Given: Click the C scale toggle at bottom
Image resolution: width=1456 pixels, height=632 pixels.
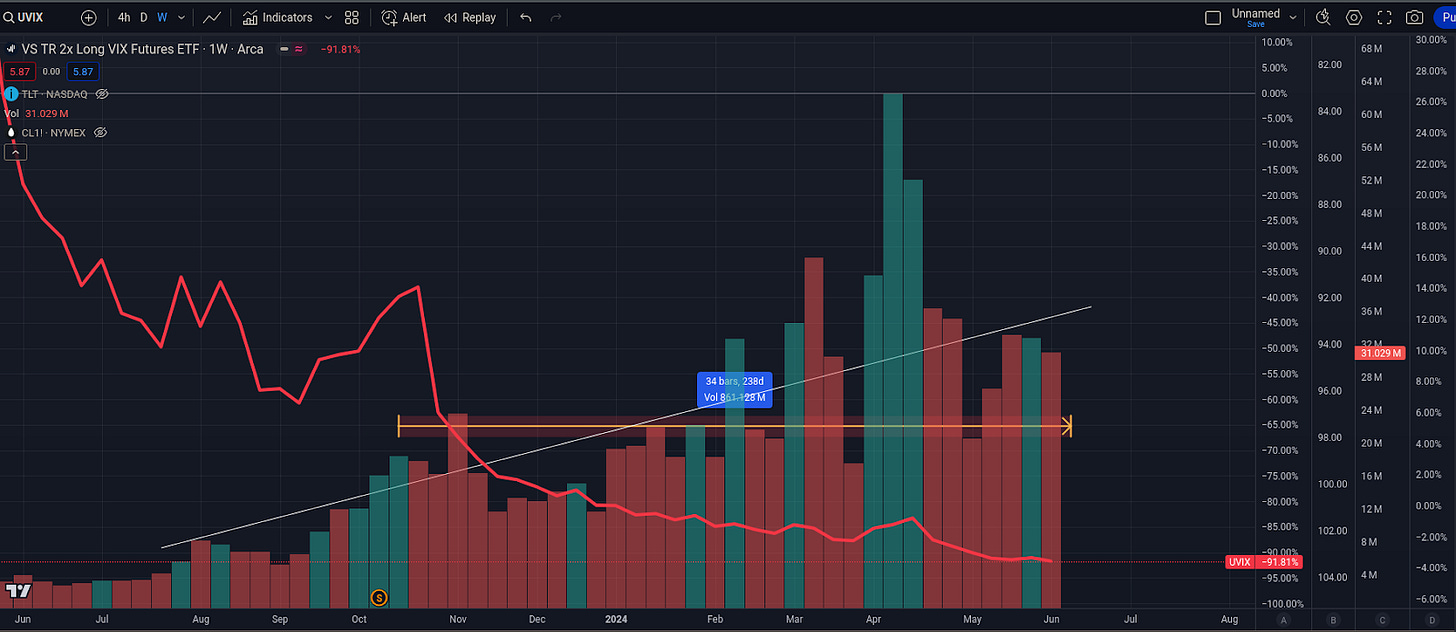Looking at the screenshot, I should pyautogui.click(x=1382, y=621).
